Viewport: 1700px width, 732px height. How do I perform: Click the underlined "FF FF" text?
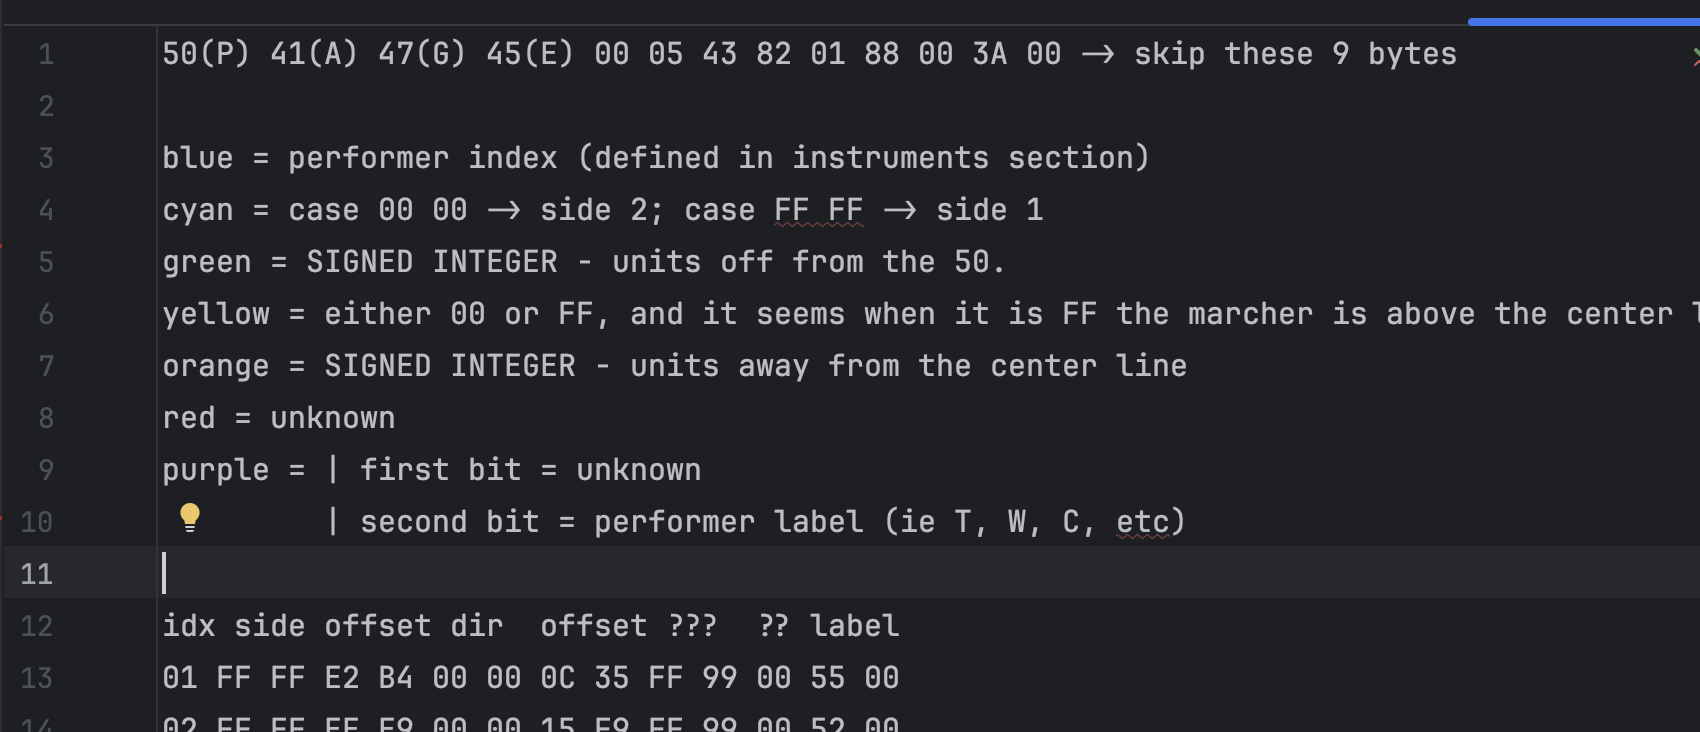point(818,210)
